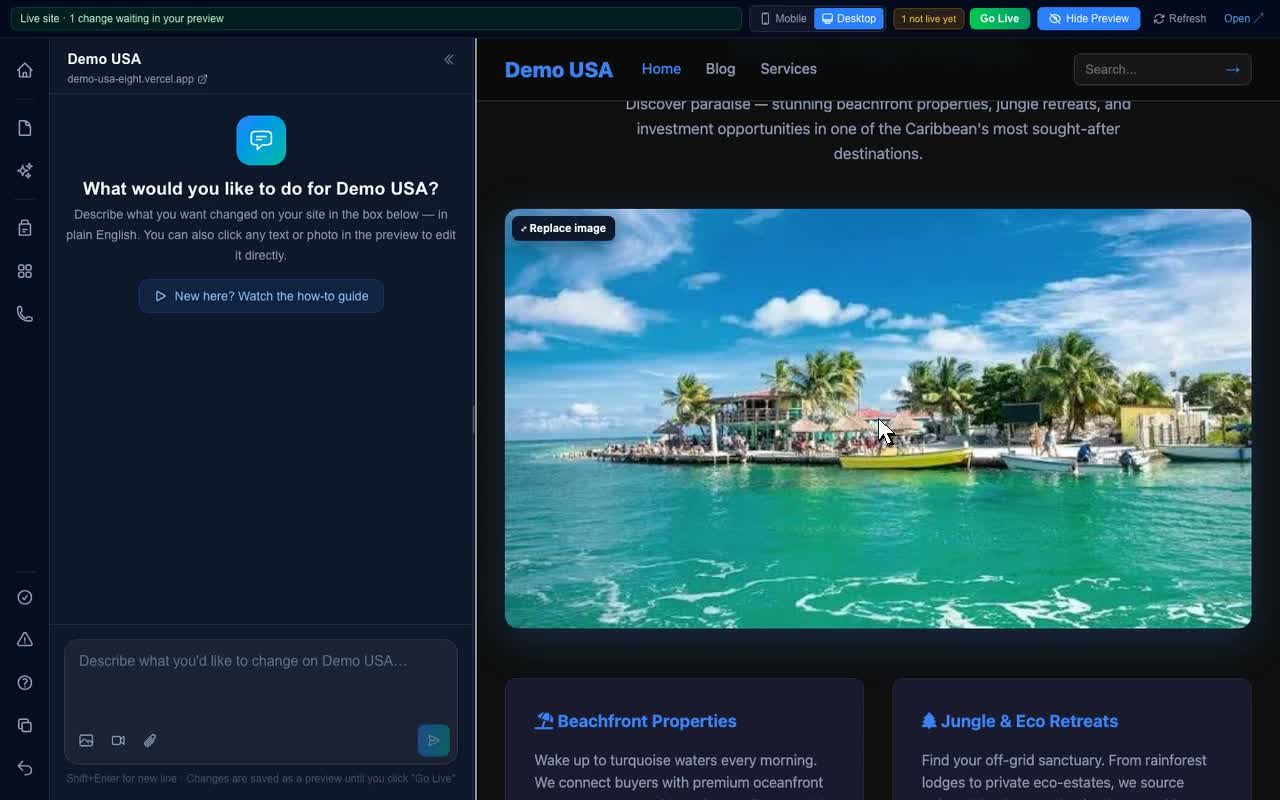Click the Hide Preview button
Viewport: 1280px width, 800px height.
click(x=1088, y=19)
